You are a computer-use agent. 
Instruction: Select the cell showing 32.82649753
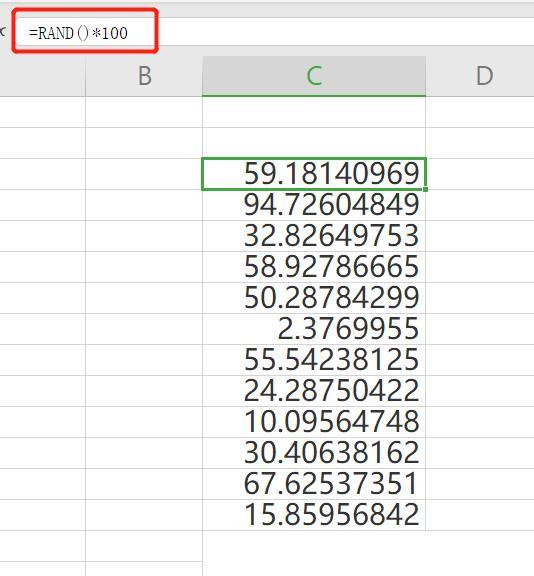pos(314,236)
